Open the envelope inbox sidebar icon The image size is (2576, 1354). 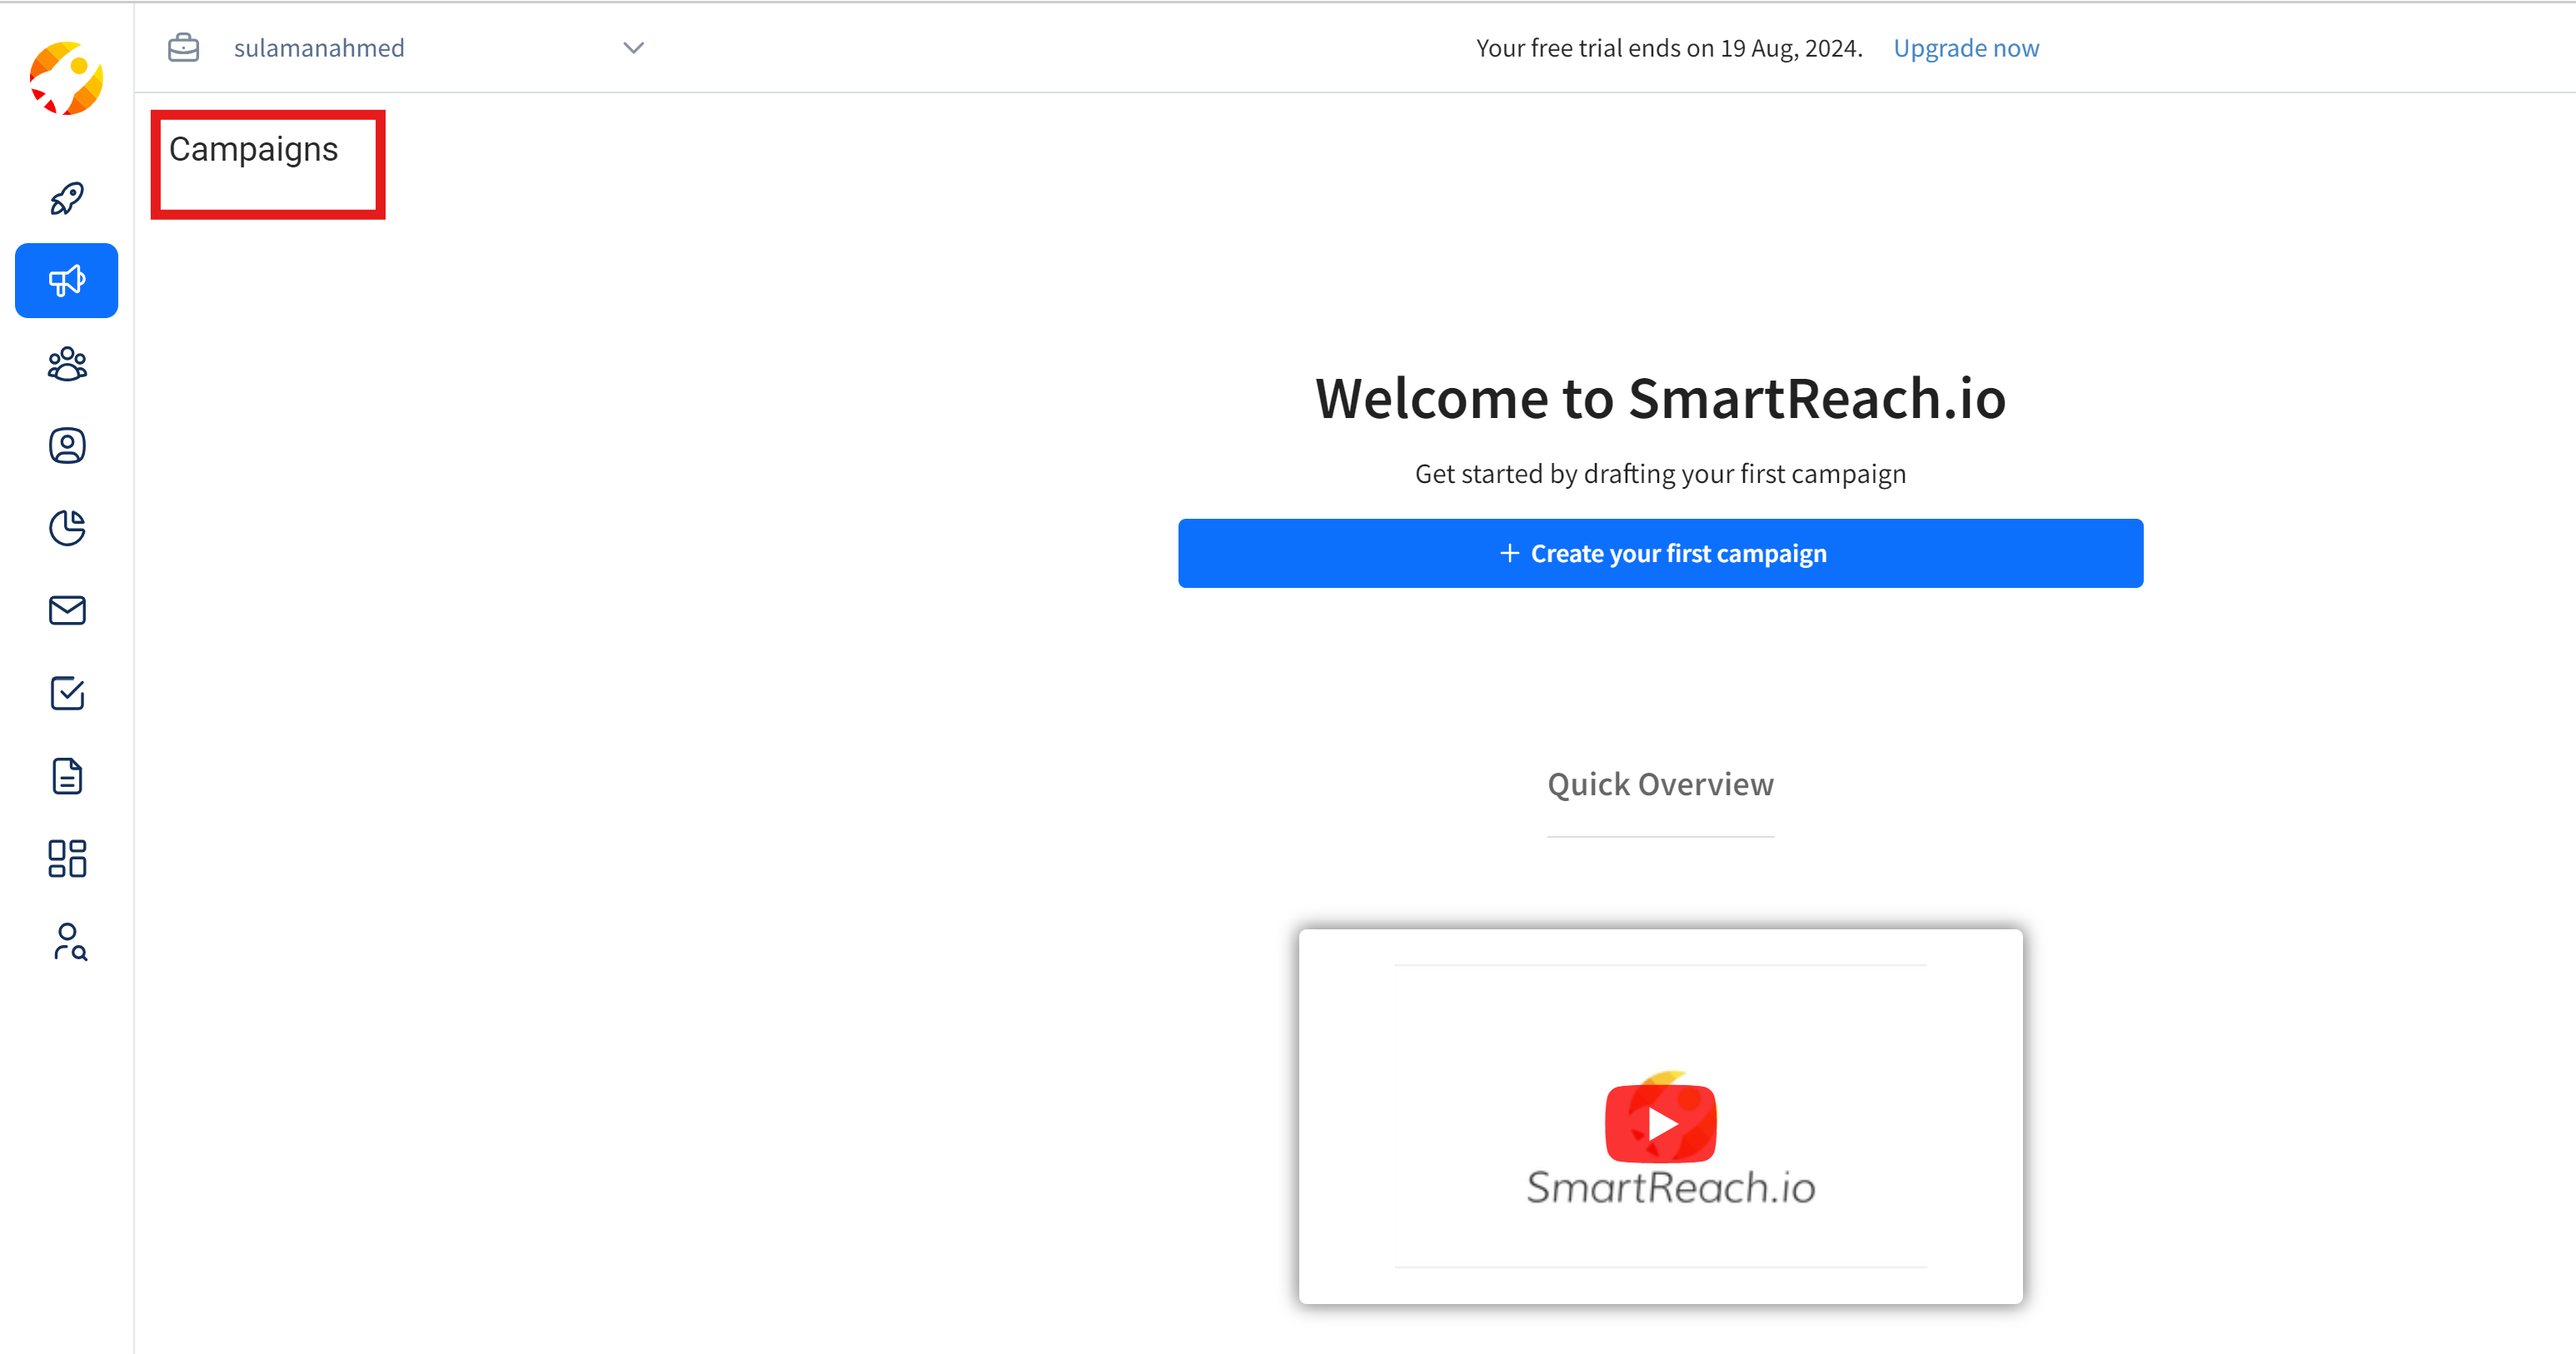click(x=67, y=610)
